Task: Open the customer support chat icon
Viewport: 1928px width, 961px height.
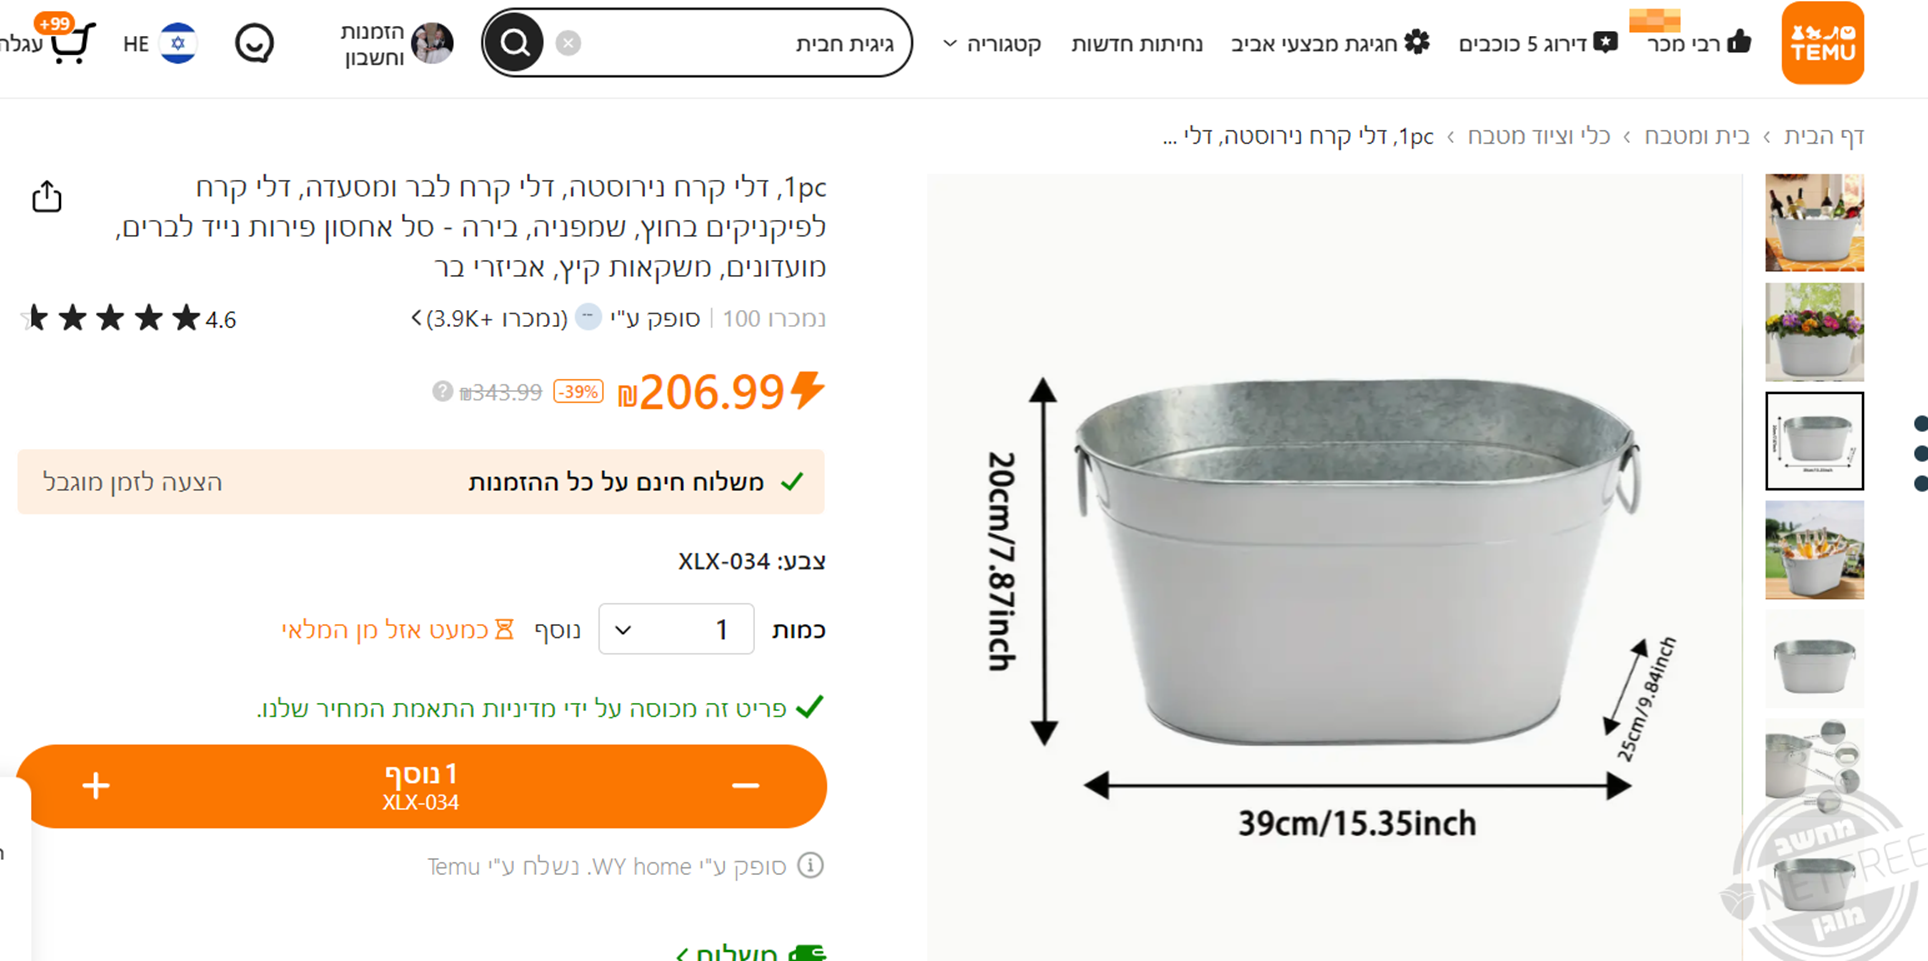Action: coord(254,43)
